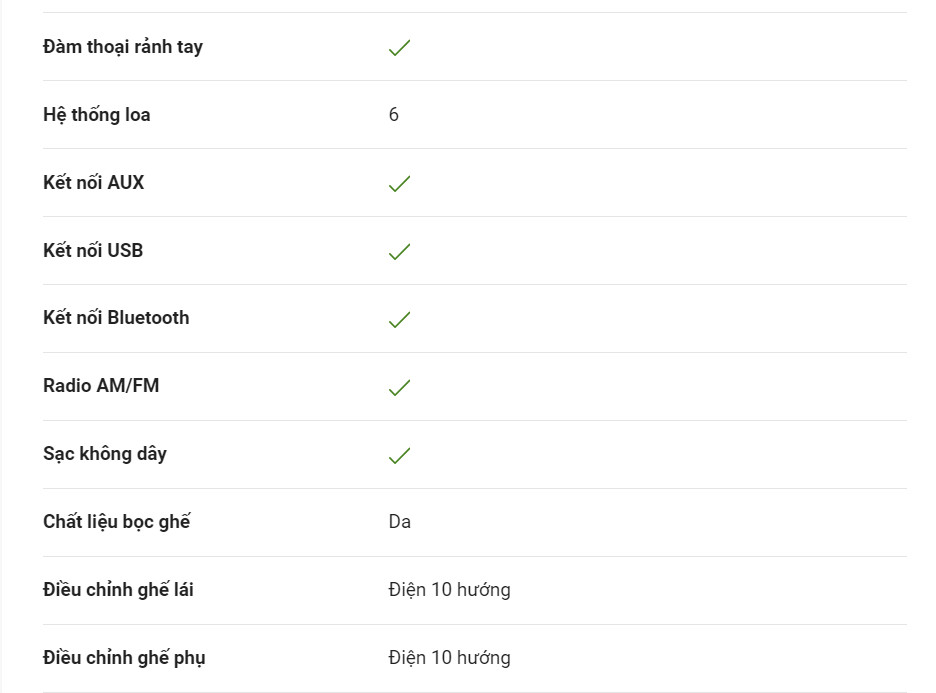Select the Kết nối Bluetooth label
Viewport: 936px width, 693px height.
pyautogui.click(x=116, y=318)
